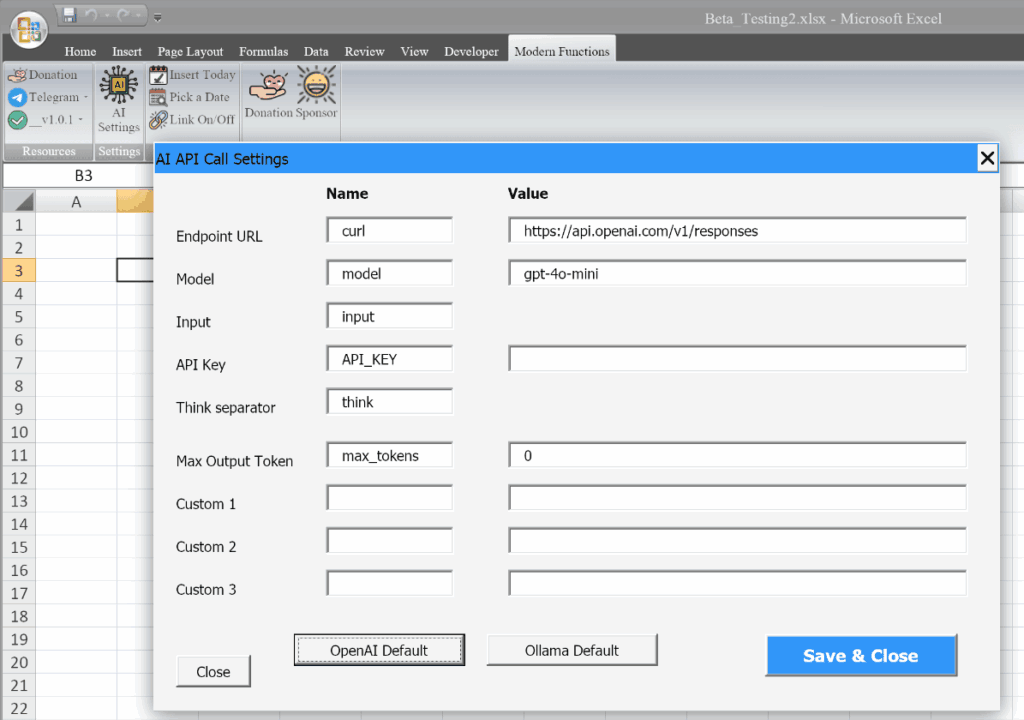
Task: Select row 3 header
Action: pyautogui.click(x=19, y=270)
